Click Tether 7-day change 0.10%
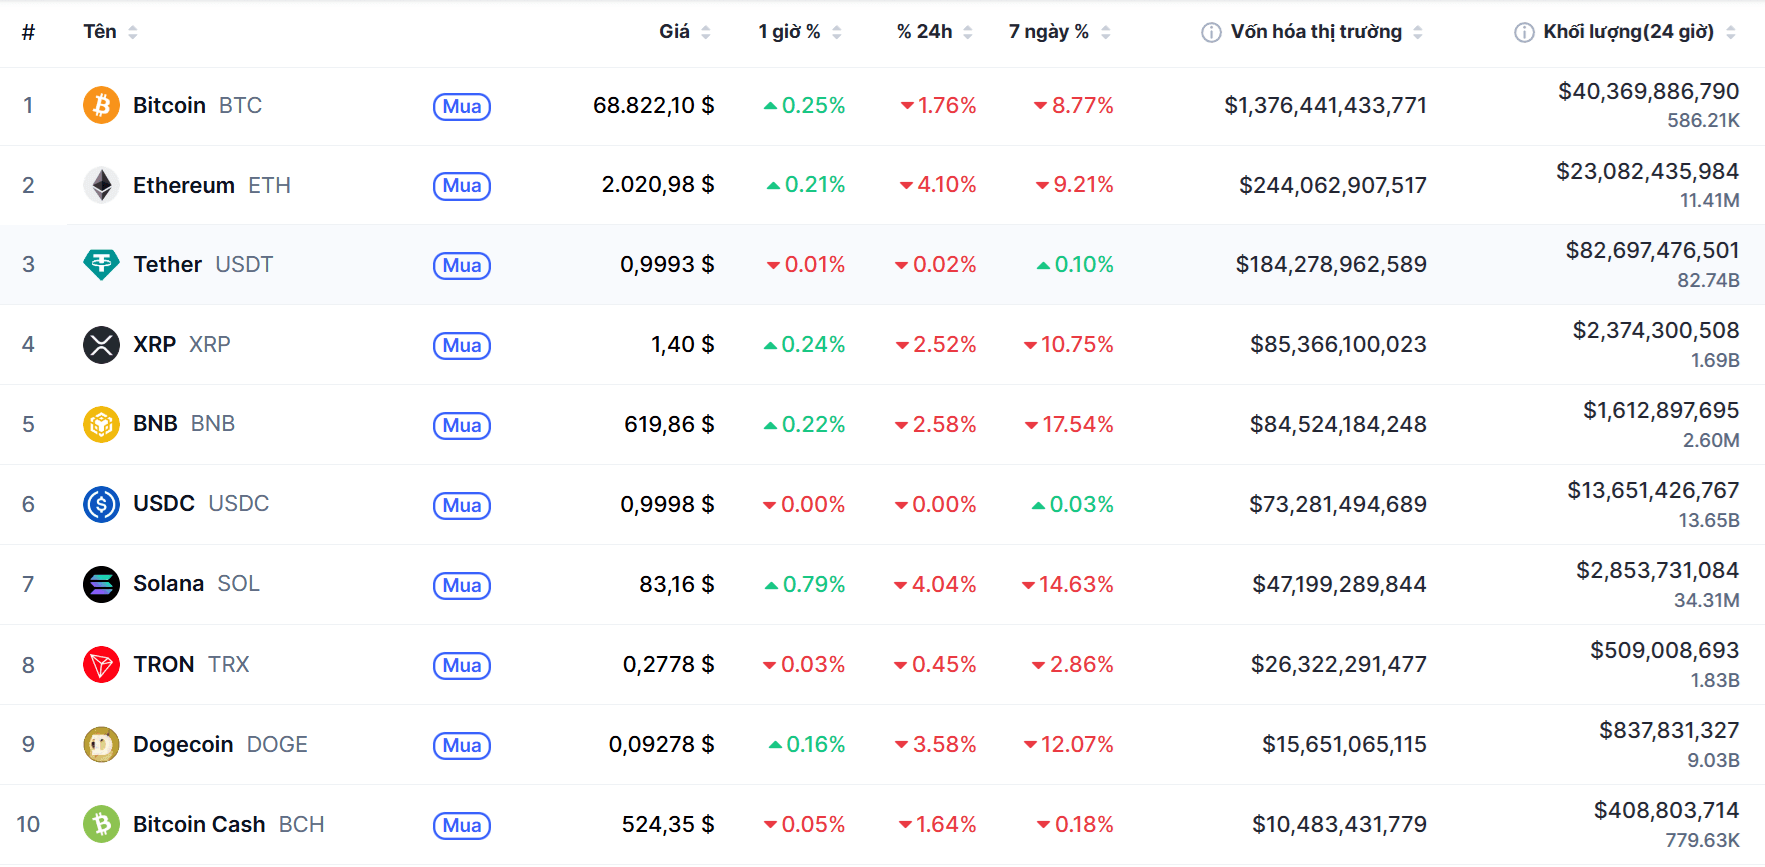Screen dimensions: 1765x867 (x=1074, y=265)
